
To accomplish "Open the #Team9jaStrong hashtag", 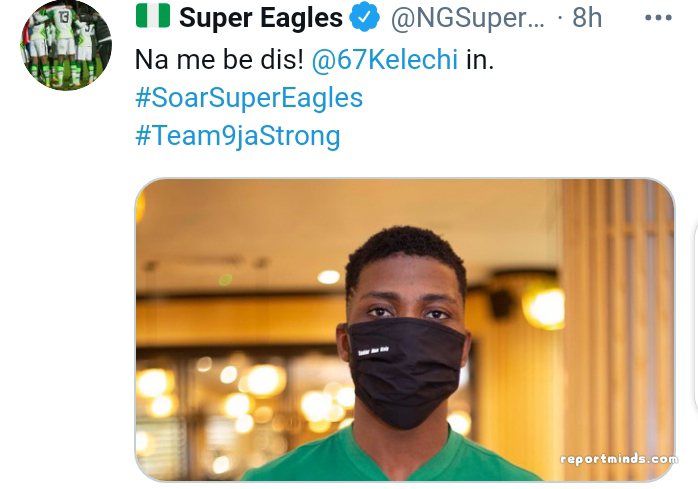I will click(x=238, y=136).
